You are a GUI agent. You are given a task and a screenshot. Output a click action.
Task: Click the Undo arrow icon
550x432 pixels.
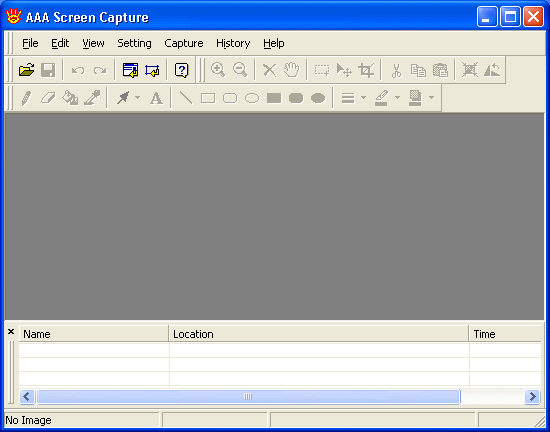click(78, 70)
